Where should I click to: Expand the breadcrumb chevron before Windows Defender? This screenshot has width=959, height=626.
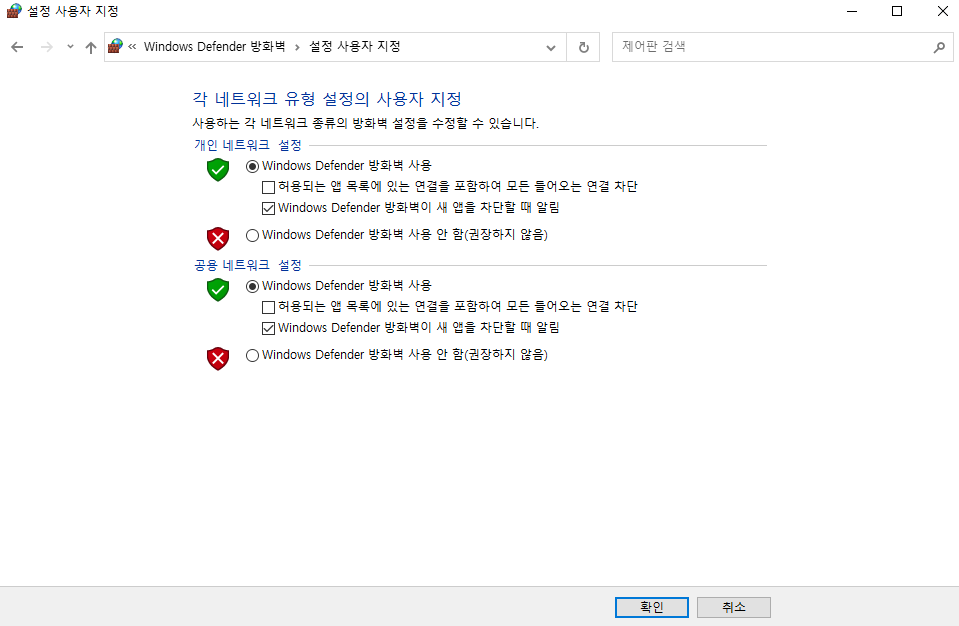tap(133, 47)
